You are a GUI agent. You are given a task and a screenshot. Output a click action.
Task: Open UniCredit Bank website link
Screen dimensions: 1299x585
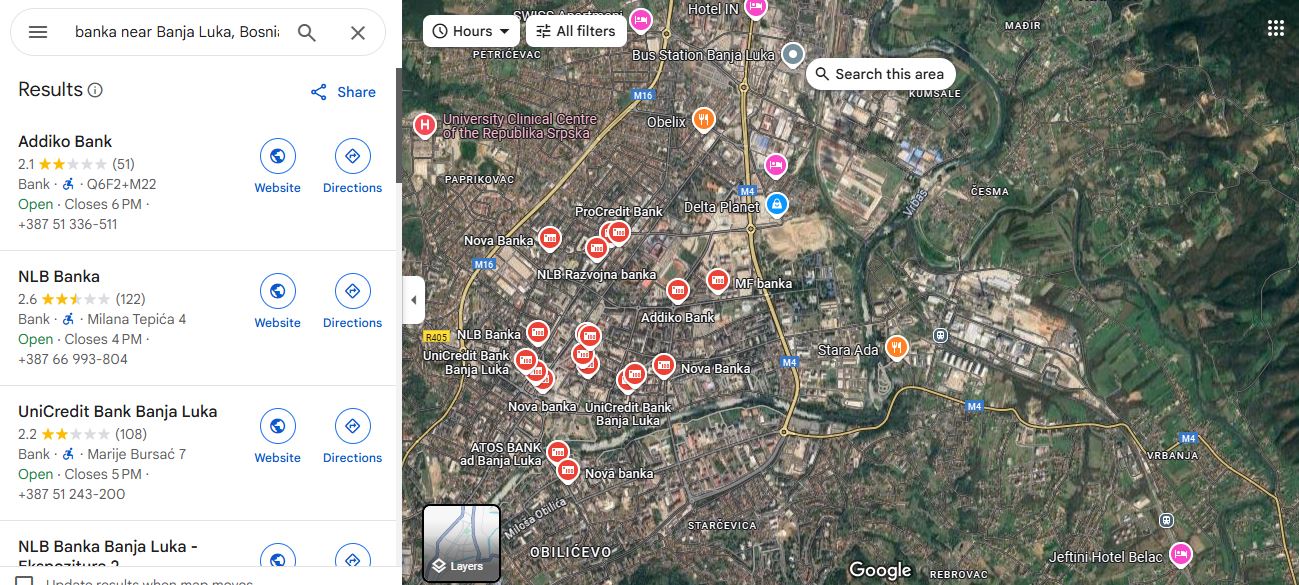pos(277,426)
